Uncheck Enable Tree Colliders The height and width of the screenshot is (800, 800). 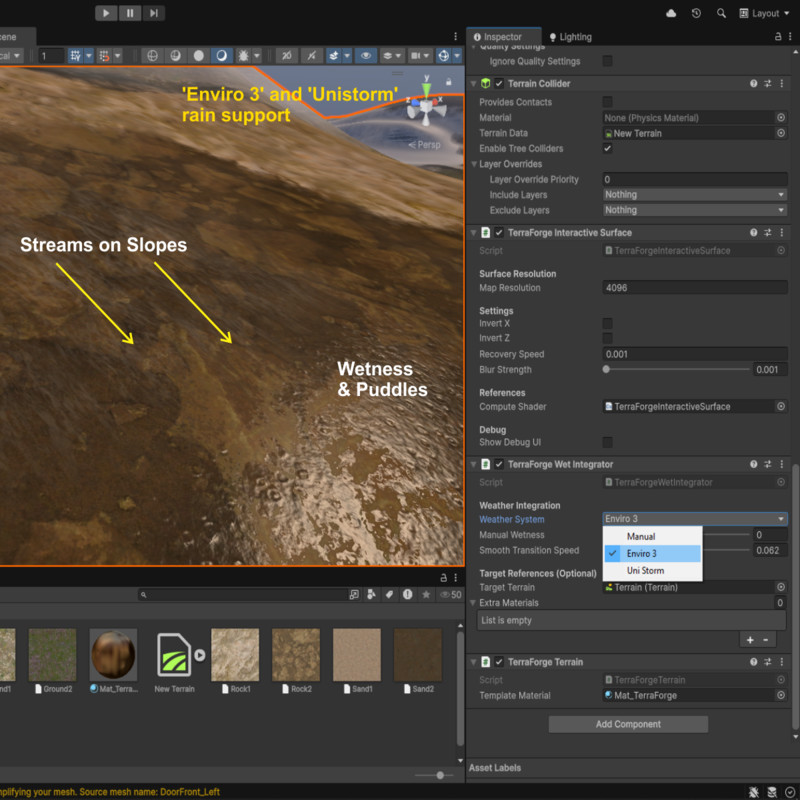click(607, 148)
